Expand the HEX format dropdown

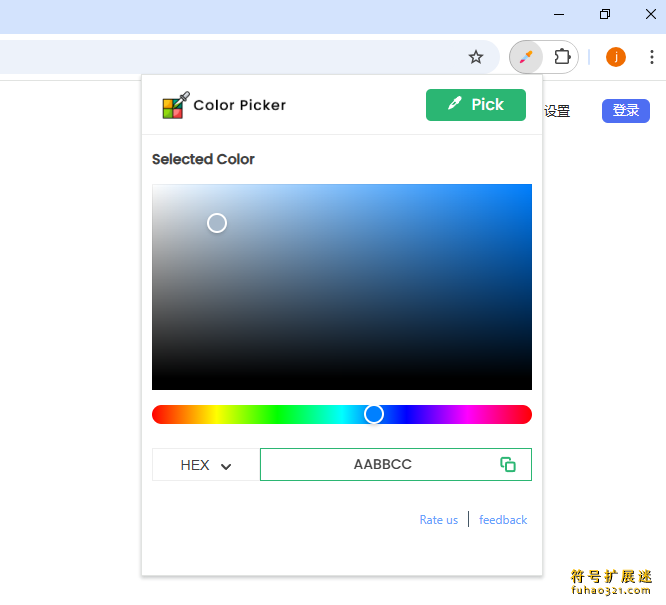[206, 465]
